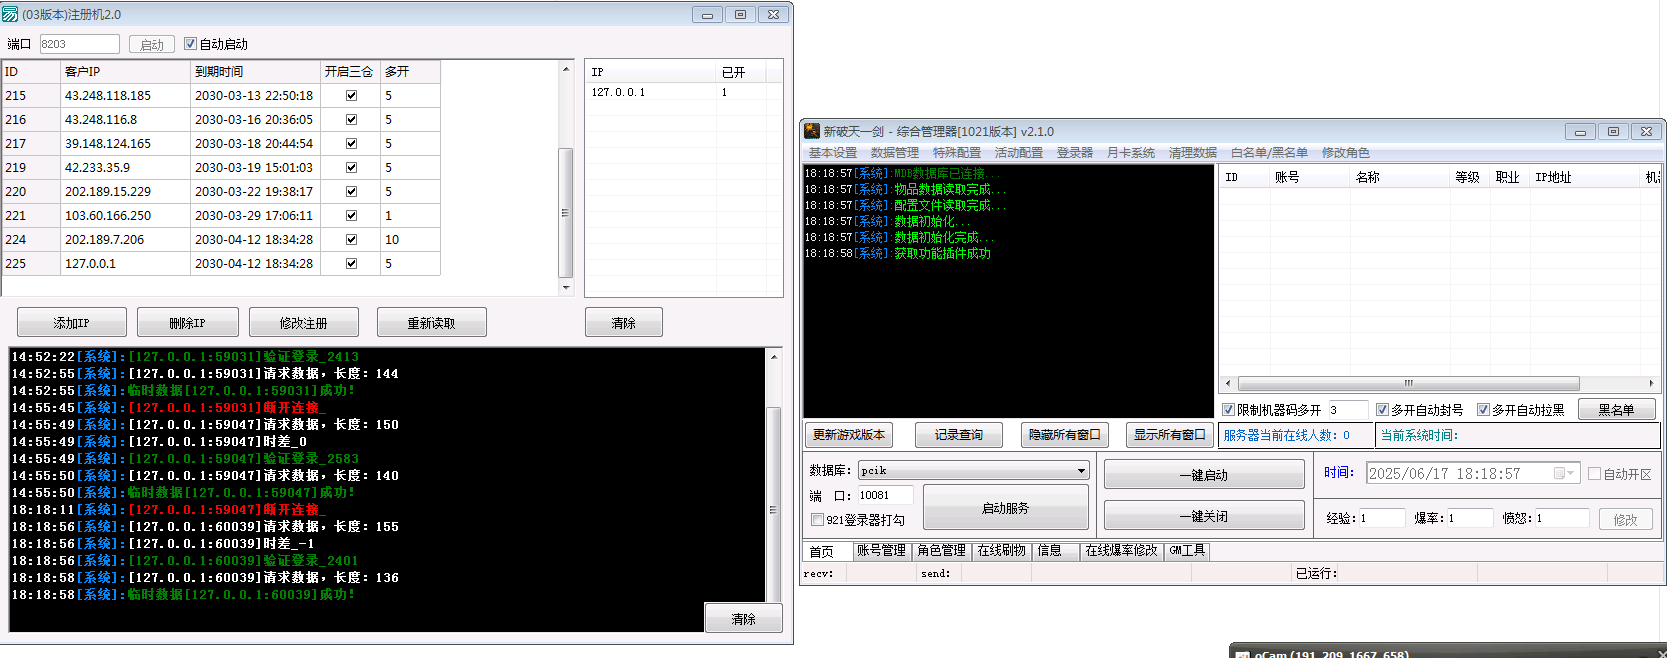1667x658 pixels.
Task: Click 清除 button below the IP list
Action: click(624, 323)
